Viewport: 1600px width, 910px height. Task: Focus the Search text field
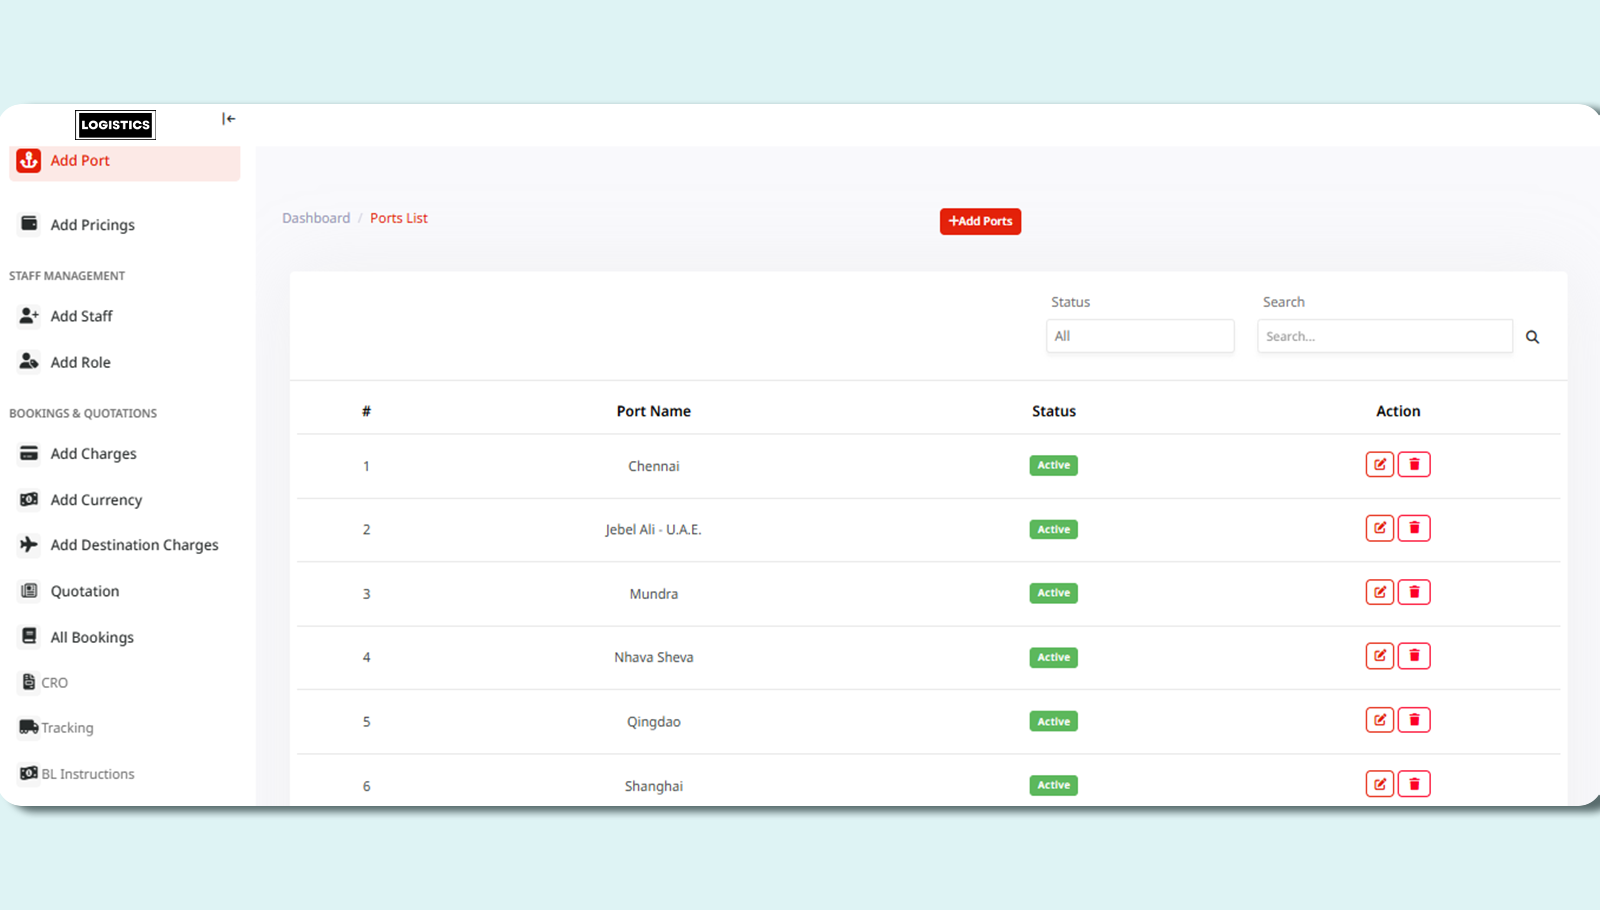(x=1384, y=336)
